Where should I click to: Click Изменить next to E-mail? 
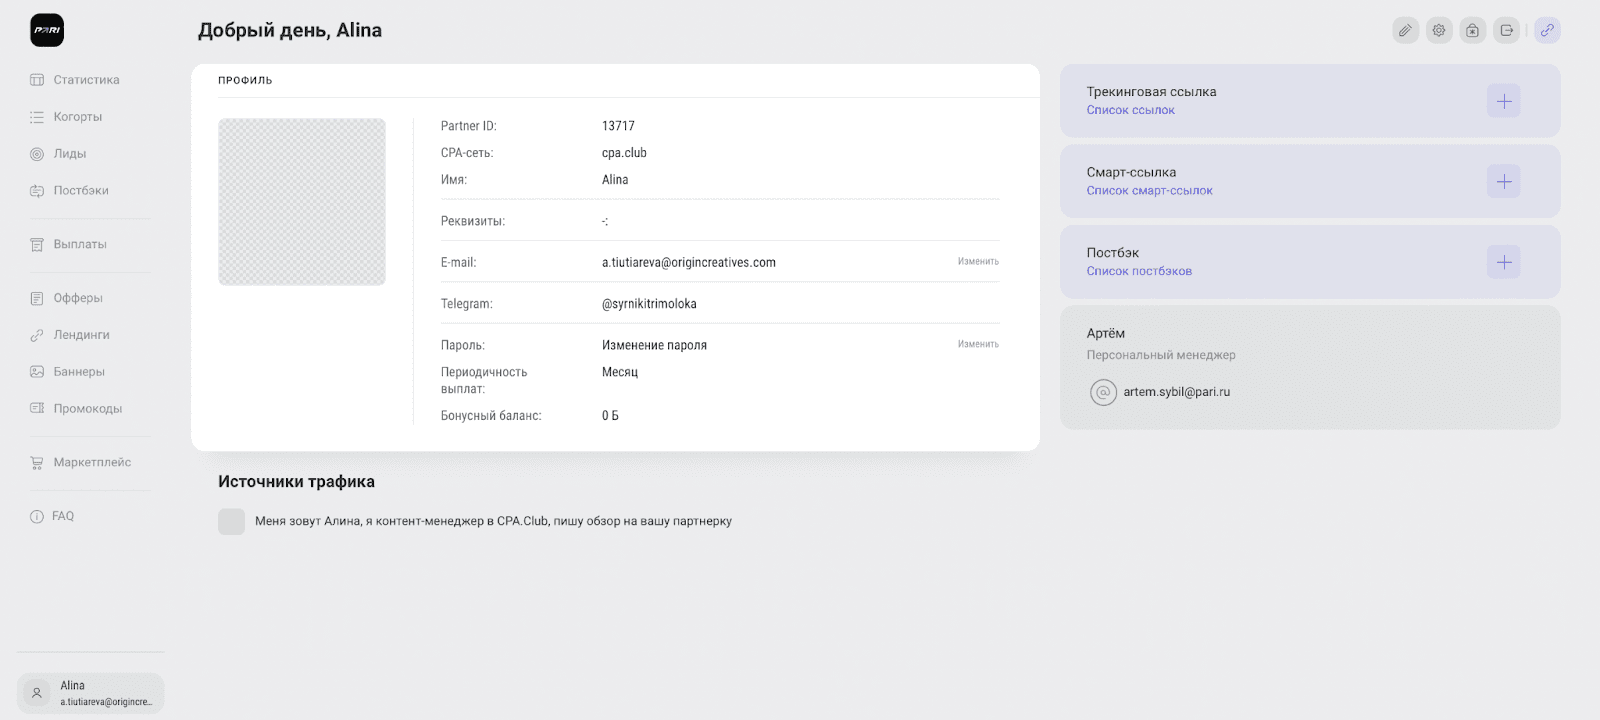click(x=977, y=262)
